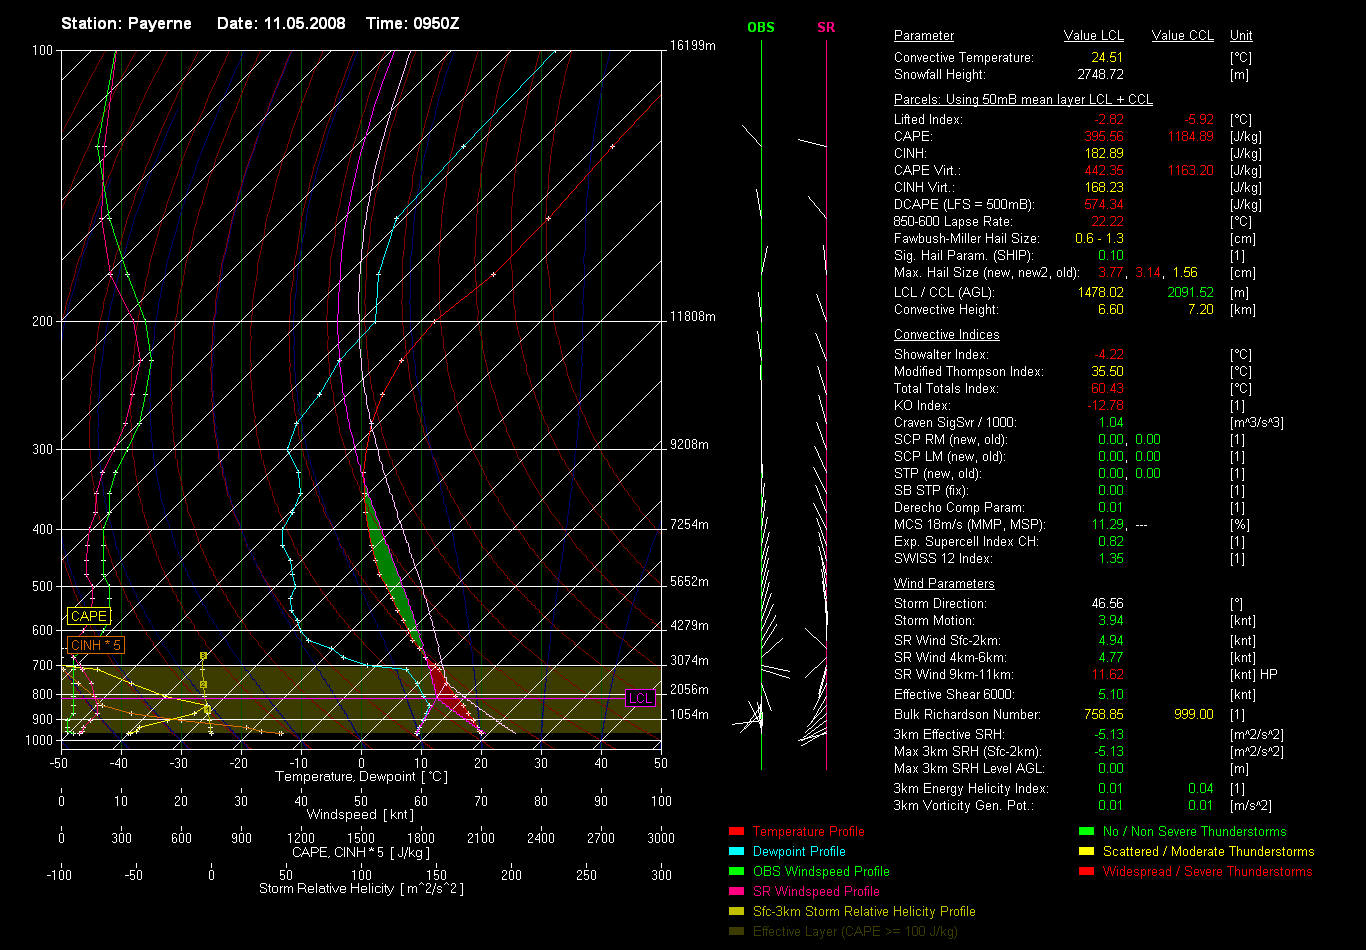Click the yellow Scattered / Moderate Thunderstorms swatch

(x=1086, y=851)
